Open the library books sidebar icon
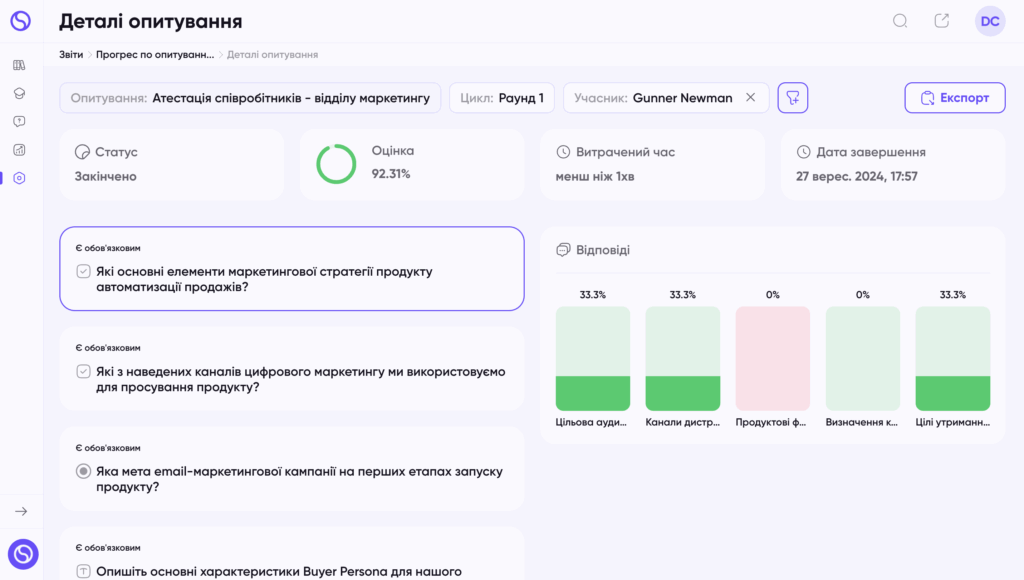The height and width of the screenshot is (580, 1024). coord(19,65)
